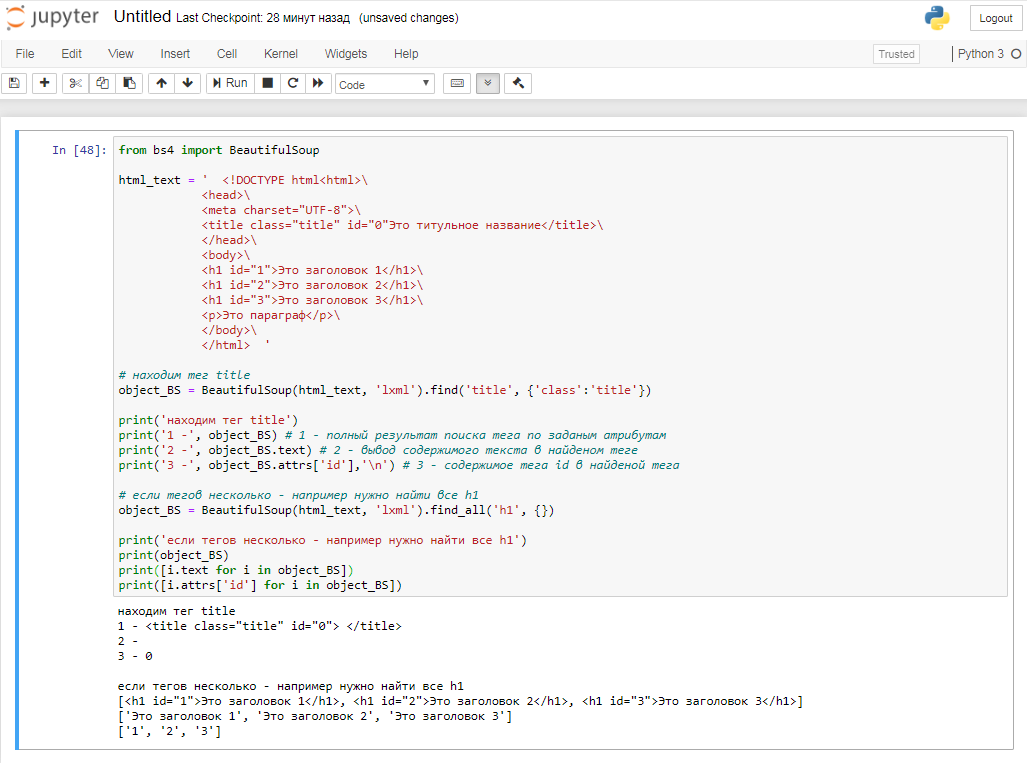This screenshot has height=763, width=1027.
Task: Restart the kernel icon
Action: pos(293,83)
